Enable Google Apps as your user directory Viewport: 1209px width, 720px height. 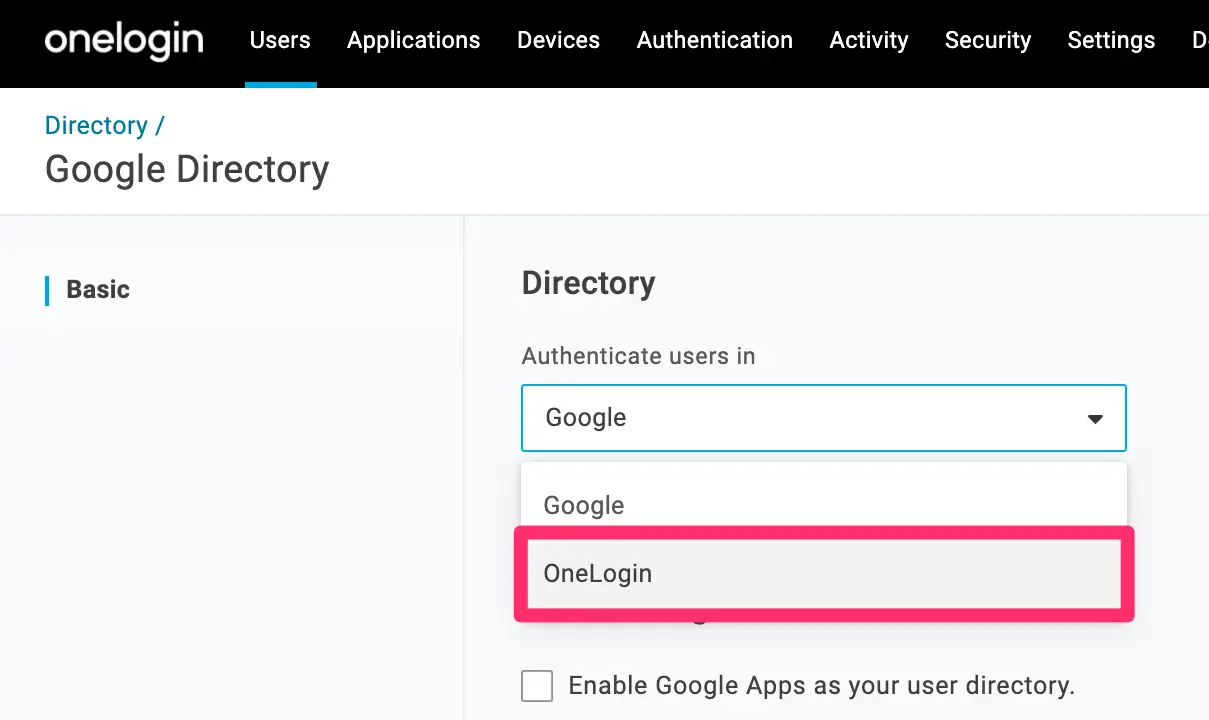(x=537, y=686)
